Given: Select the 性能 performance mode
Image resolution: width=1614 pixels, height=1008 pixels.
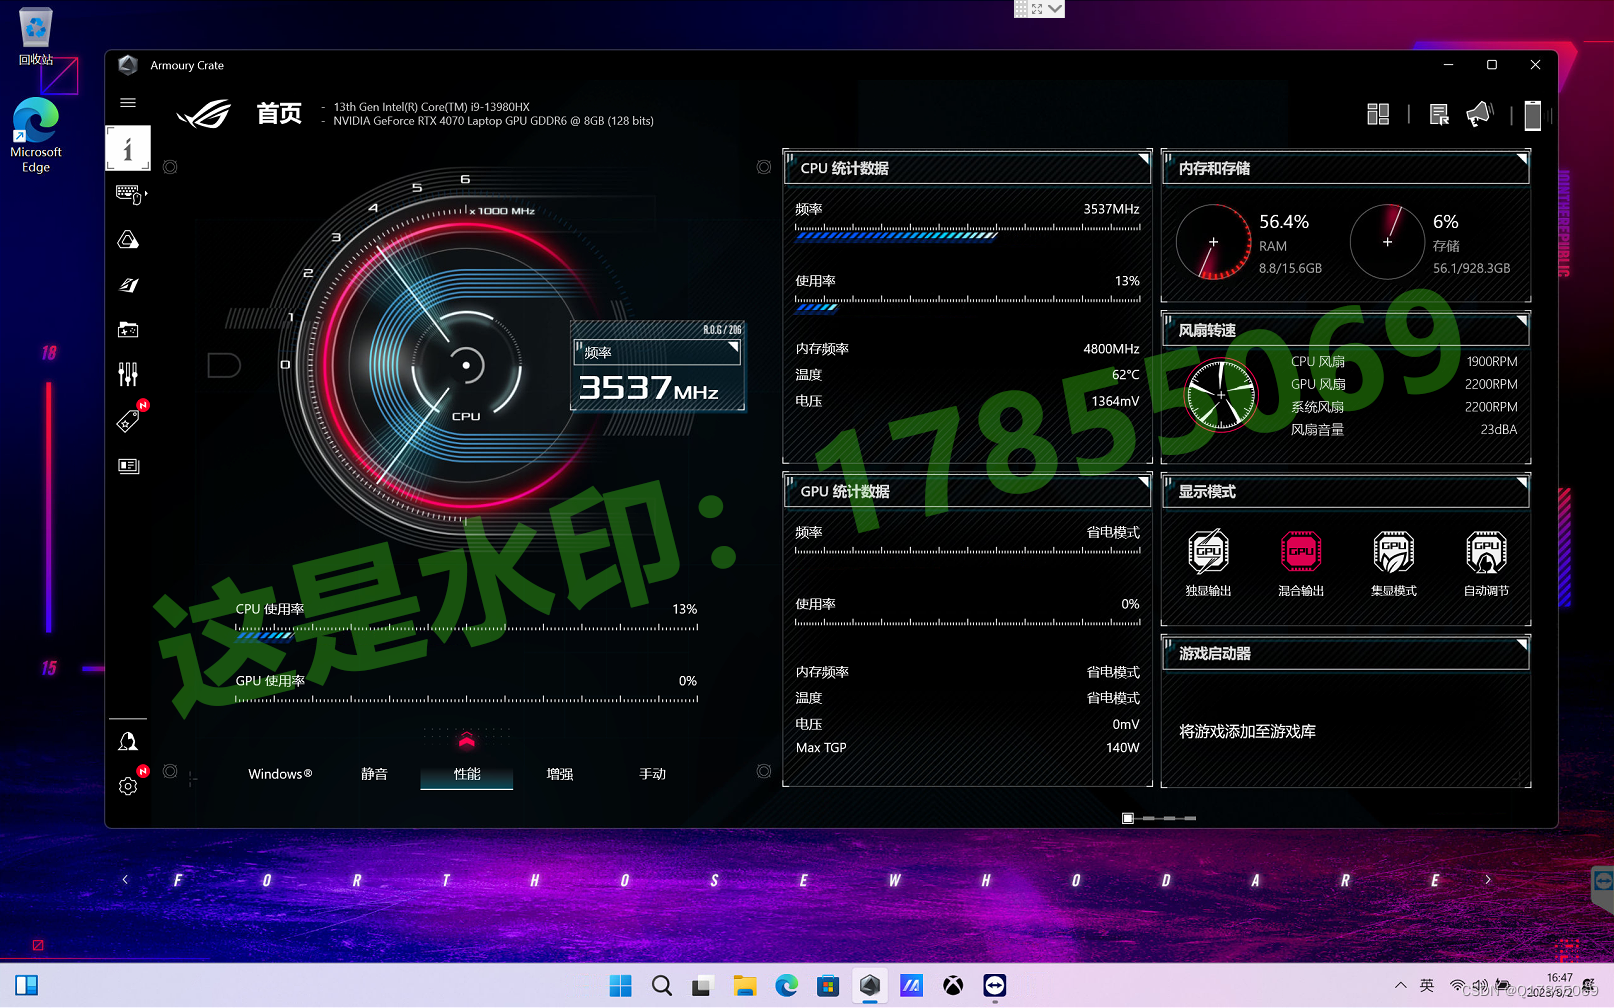Looking at the screenshot, I should coord(467,774).
